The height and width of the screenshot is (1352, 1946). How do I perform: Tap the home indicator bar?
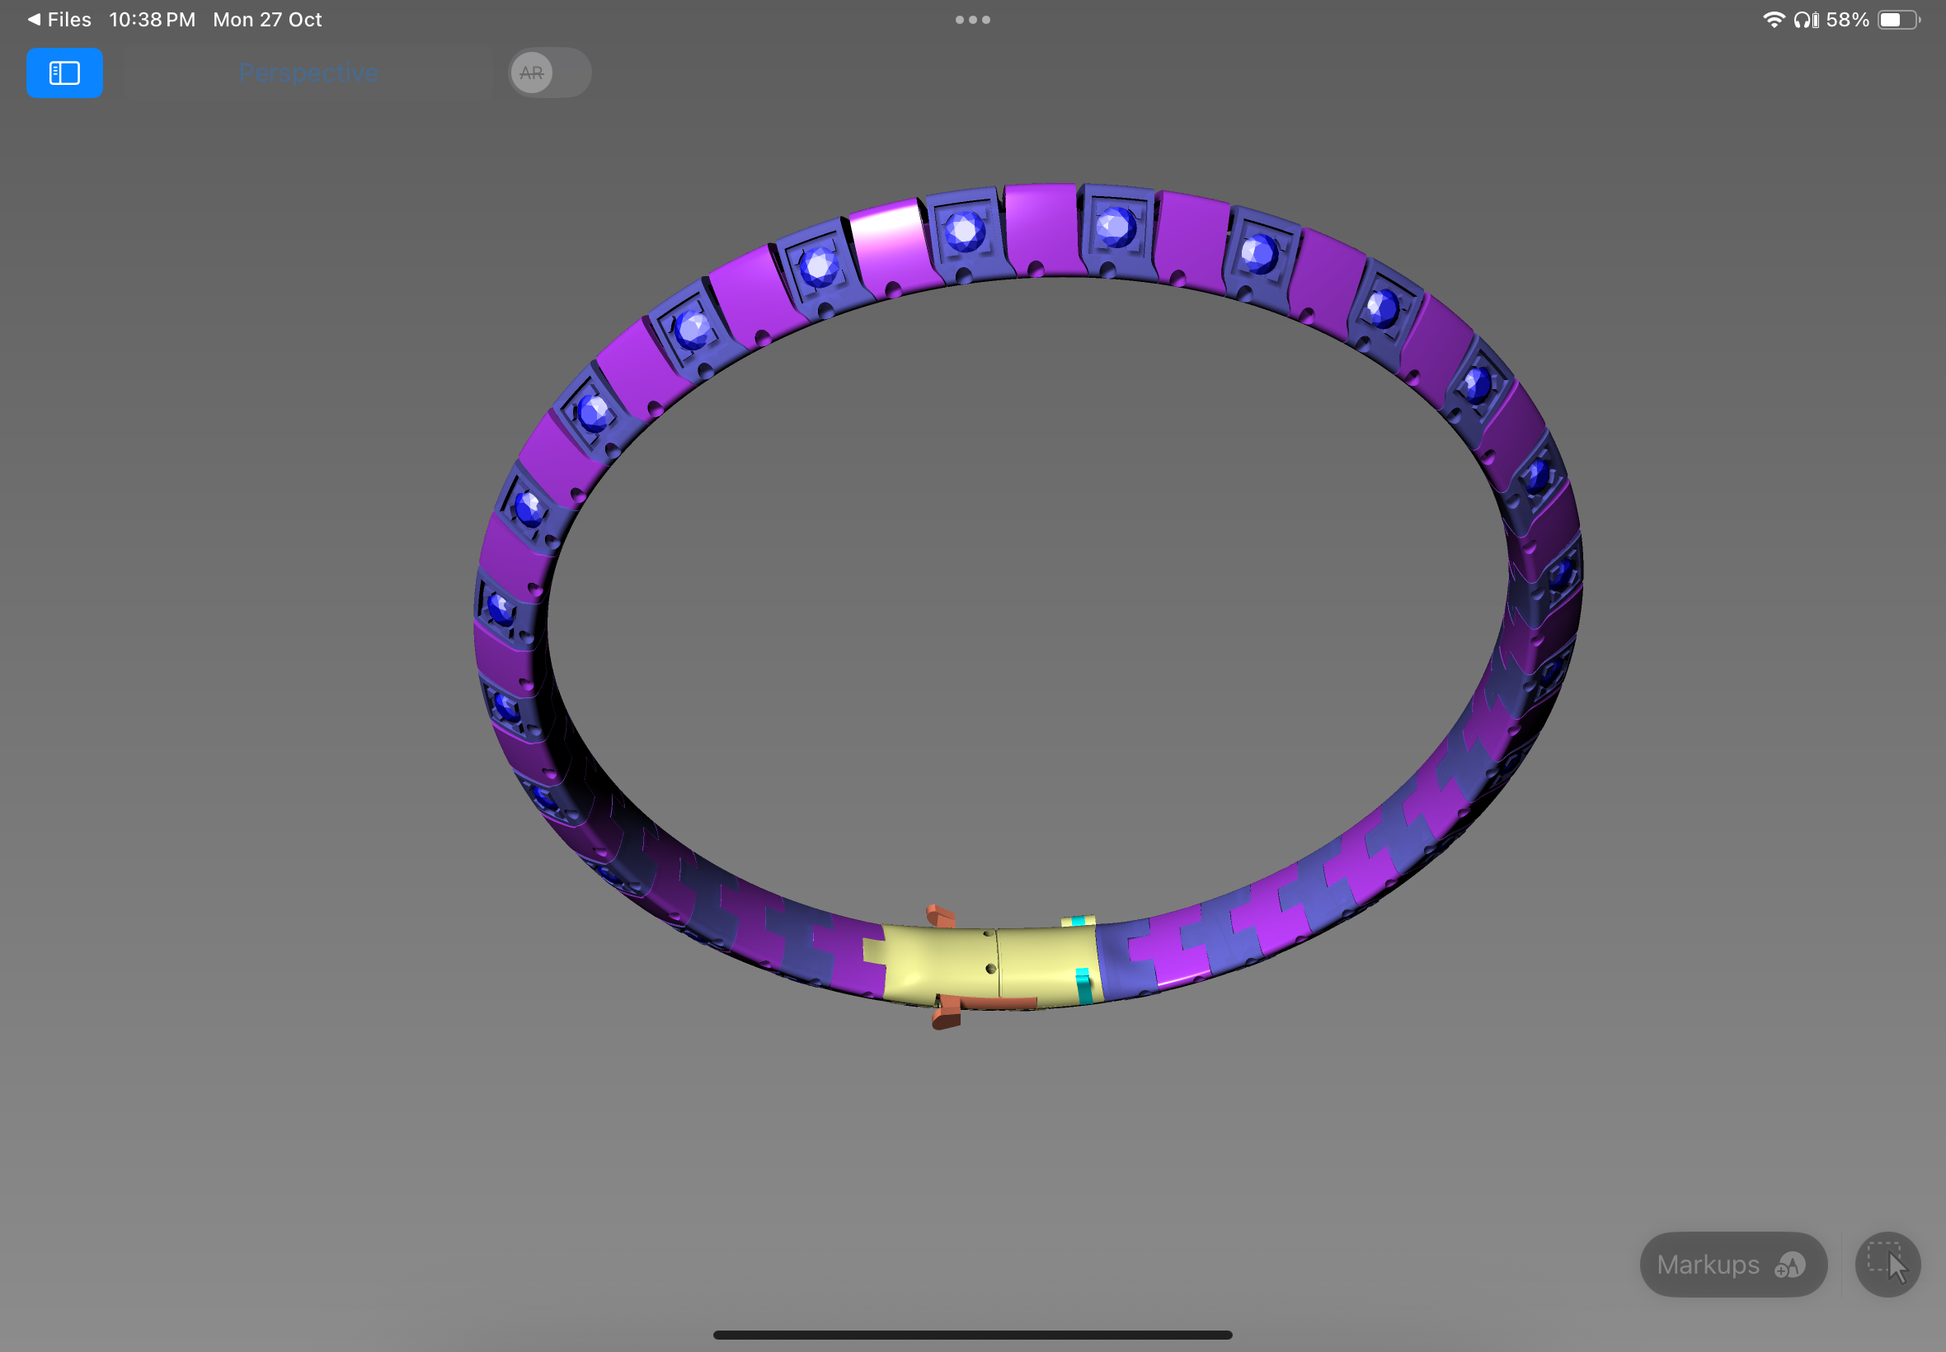tap(972, 1334)
